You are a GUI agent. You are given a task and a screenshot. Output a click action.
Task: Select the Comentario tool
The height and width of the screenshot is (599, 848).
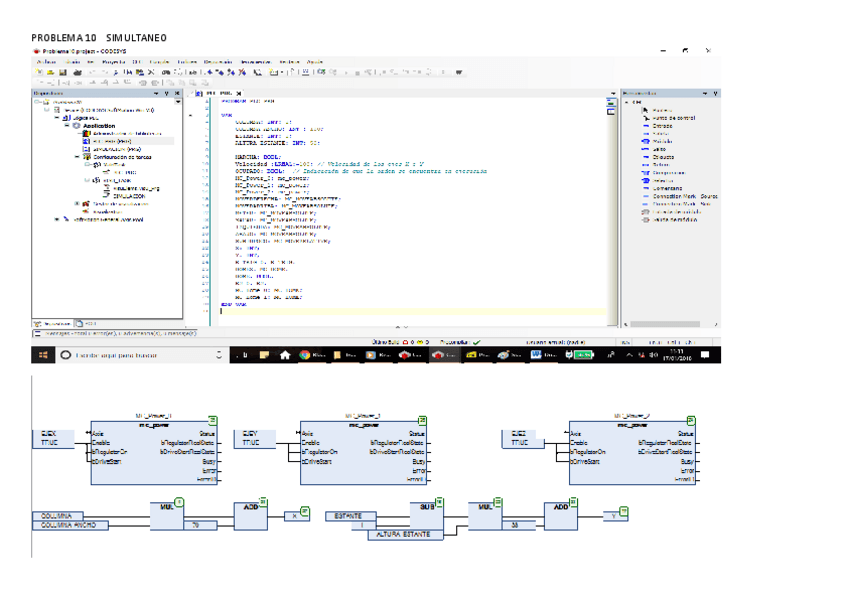point(667,188)
